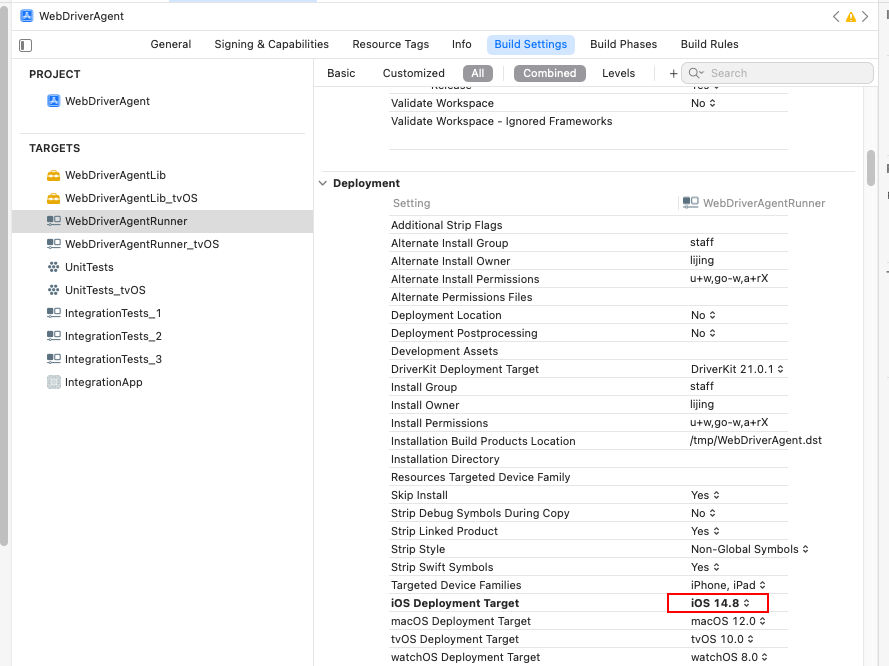Click the Build Settings tab

point(531,44)
